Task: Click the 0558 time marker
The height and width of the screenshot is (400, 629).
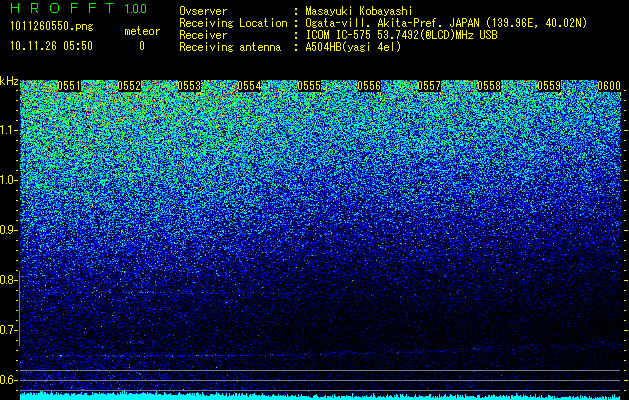Action: click(489, 86)
